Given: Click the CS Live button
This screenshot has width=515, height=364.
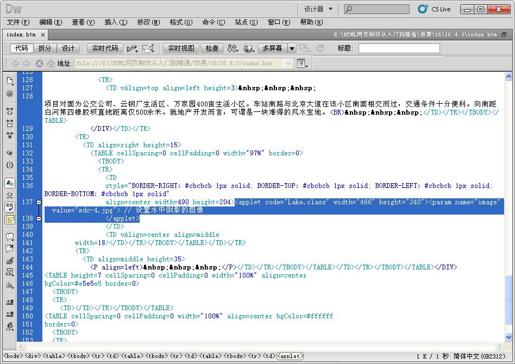Looking at the screenshot, I should [x=434, y=9].
